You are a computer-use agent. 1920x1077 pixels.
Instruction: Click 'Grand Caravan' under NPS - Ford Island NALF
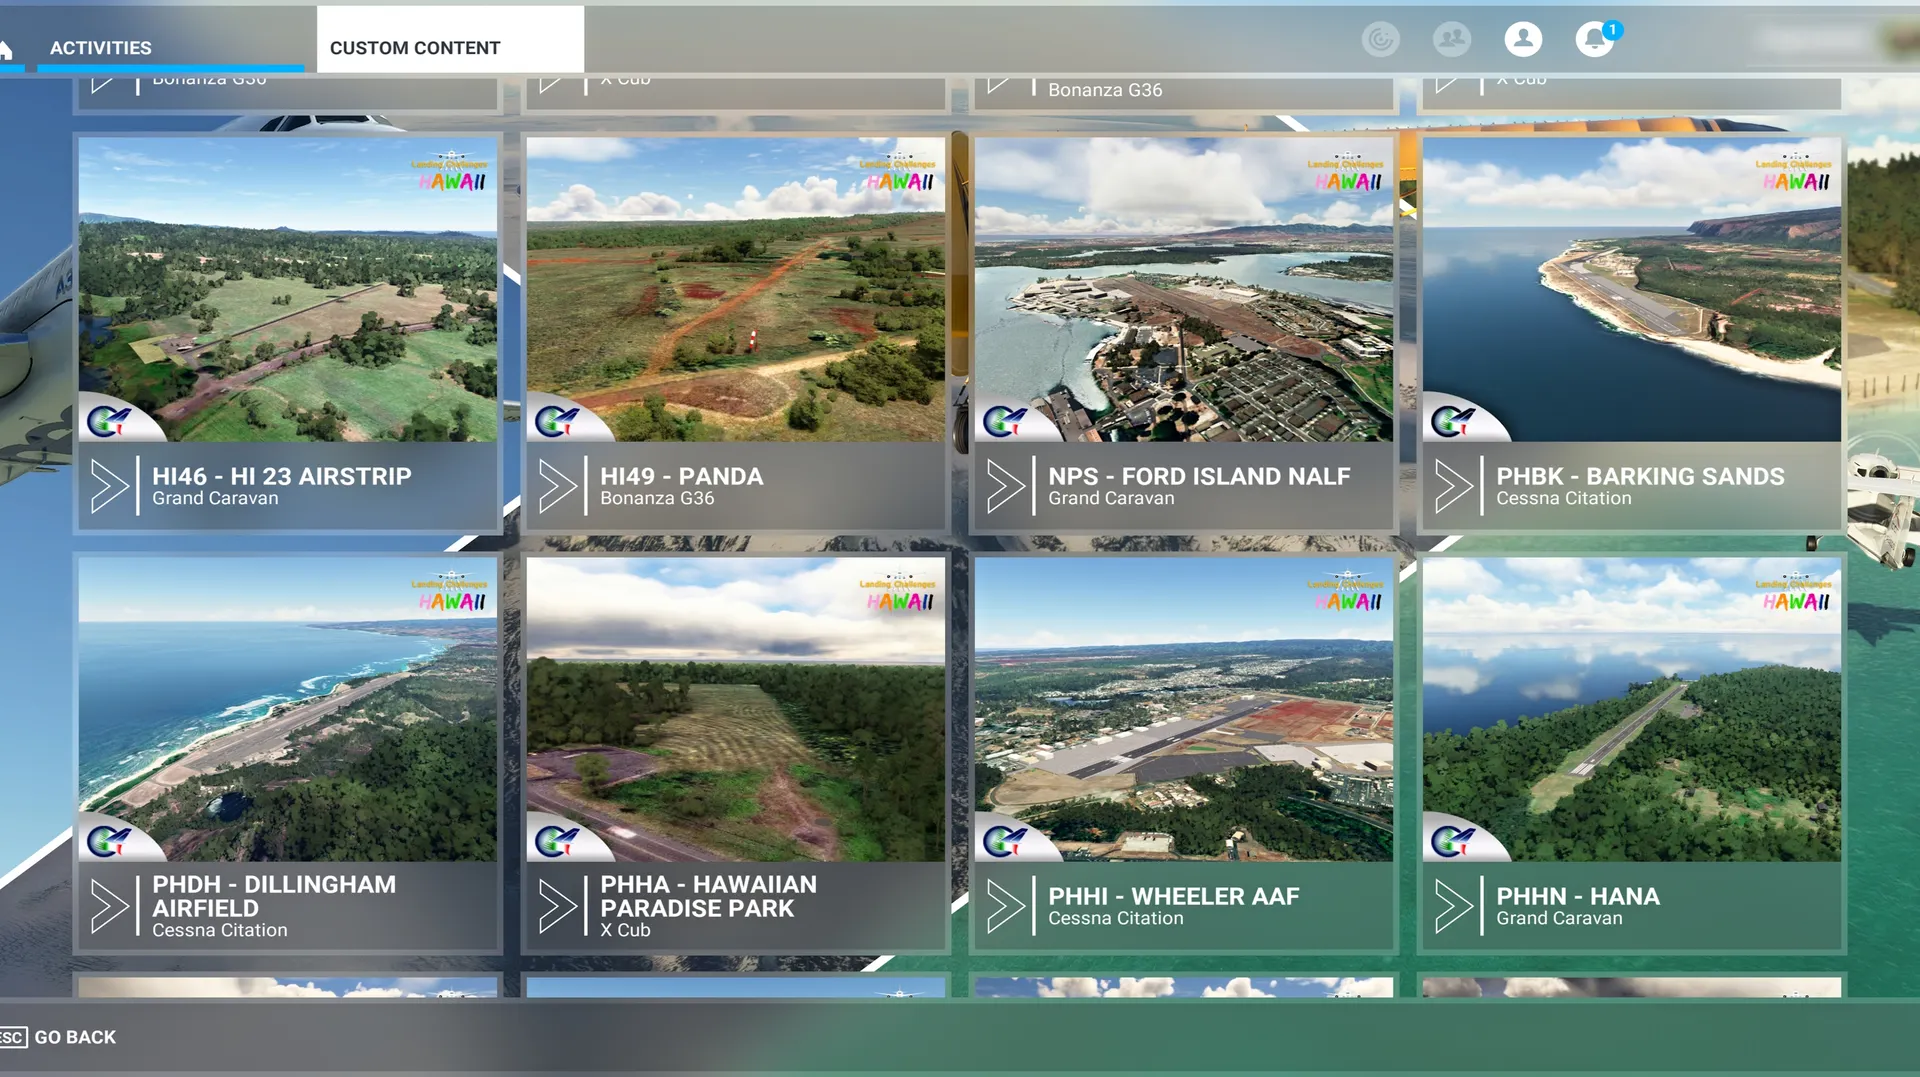(1111, 498)
